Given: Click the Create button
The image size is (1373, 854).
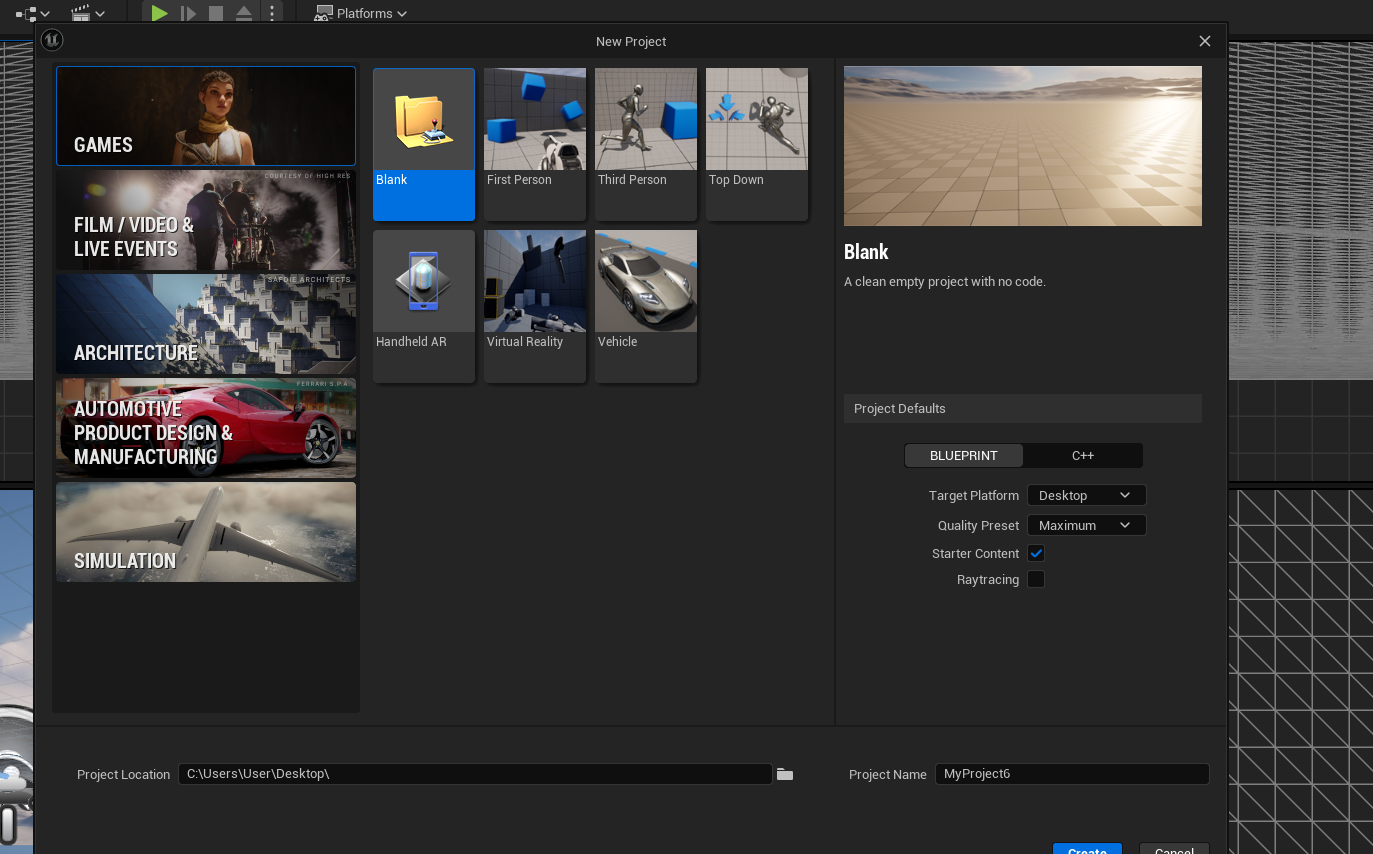Looking at the screenshot, I should (x=1087, y=850).
